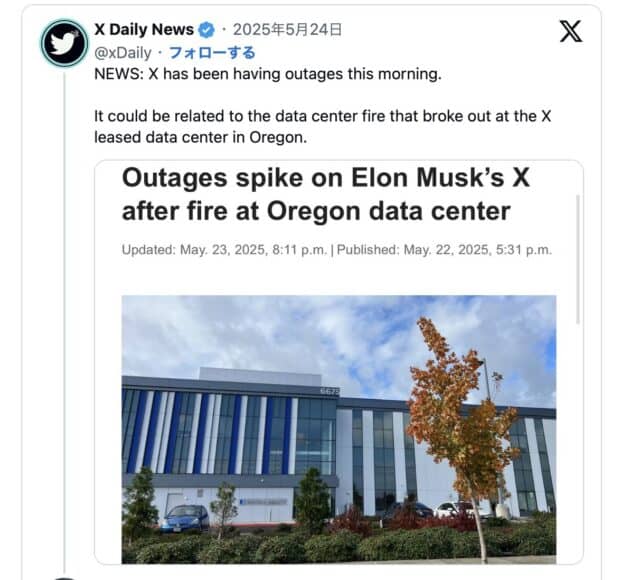Click the blue verified badge icon
The image size is (621, 580).
pos(208,30)
